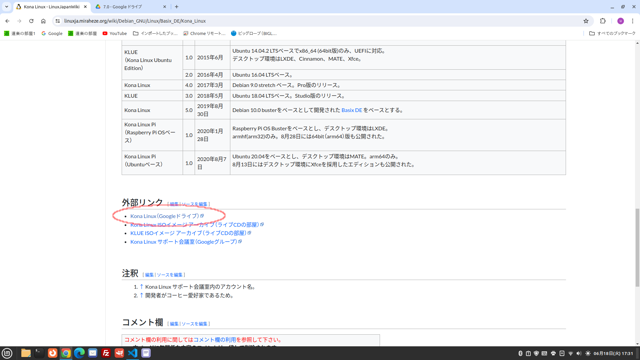Open the Kona Linux (Googleドライブ) link
The image size is (640, 360).
click(167, 216)
